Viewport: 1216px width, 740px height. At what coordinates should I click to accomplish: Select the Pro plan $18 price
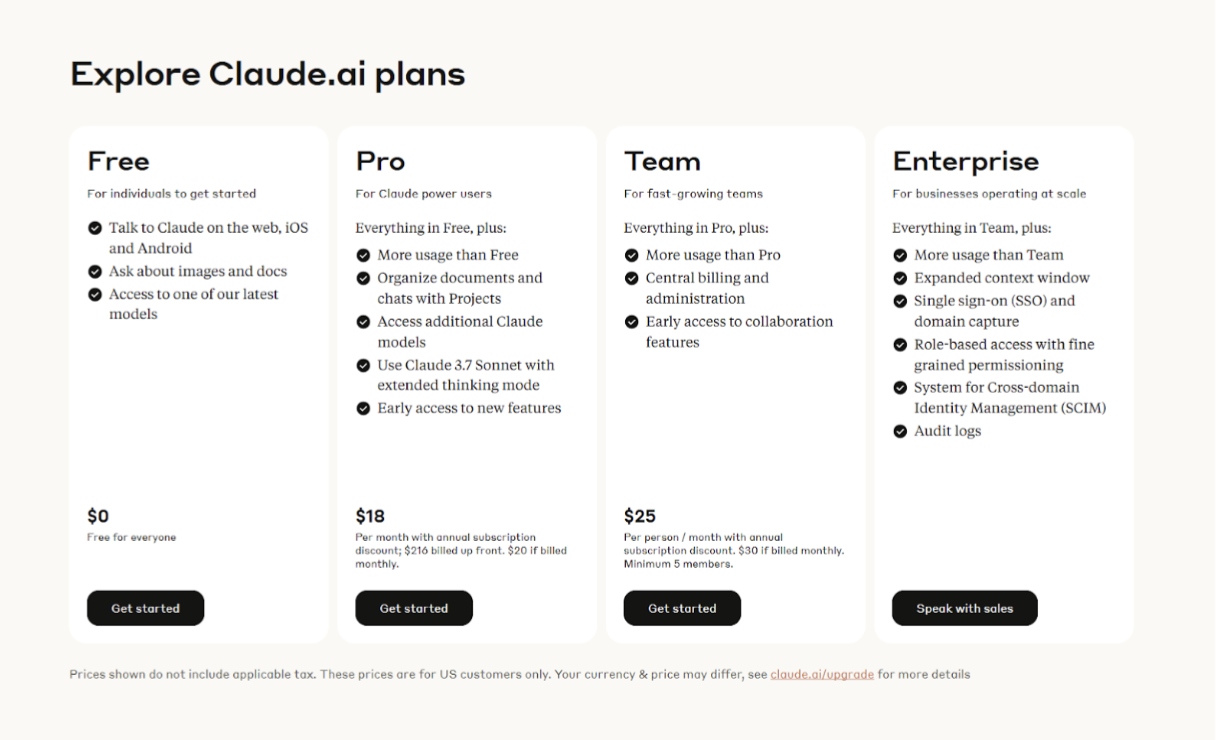(x=370, y=516)
